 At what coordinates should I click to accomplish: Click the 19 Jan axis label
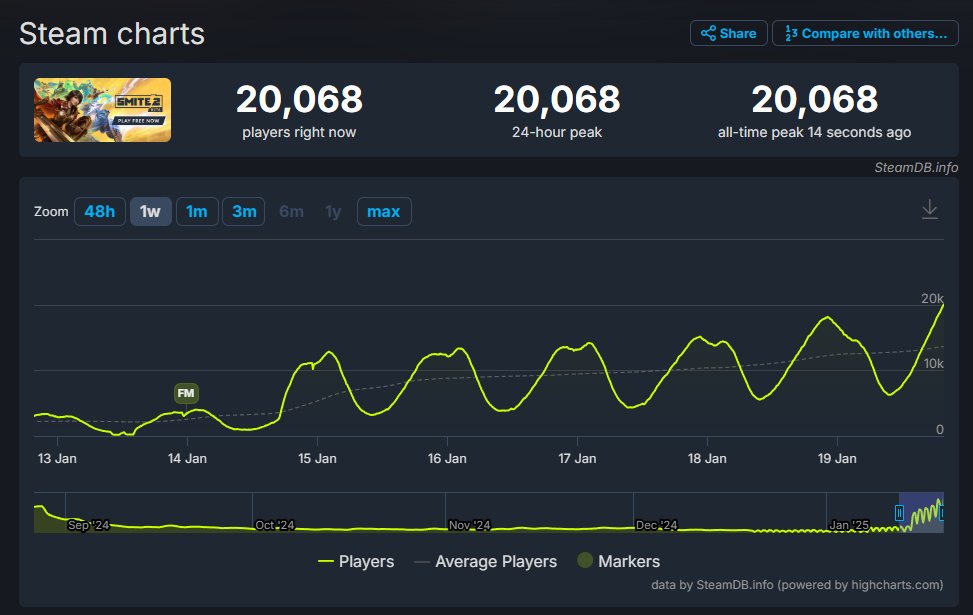(x=837, y=459)
